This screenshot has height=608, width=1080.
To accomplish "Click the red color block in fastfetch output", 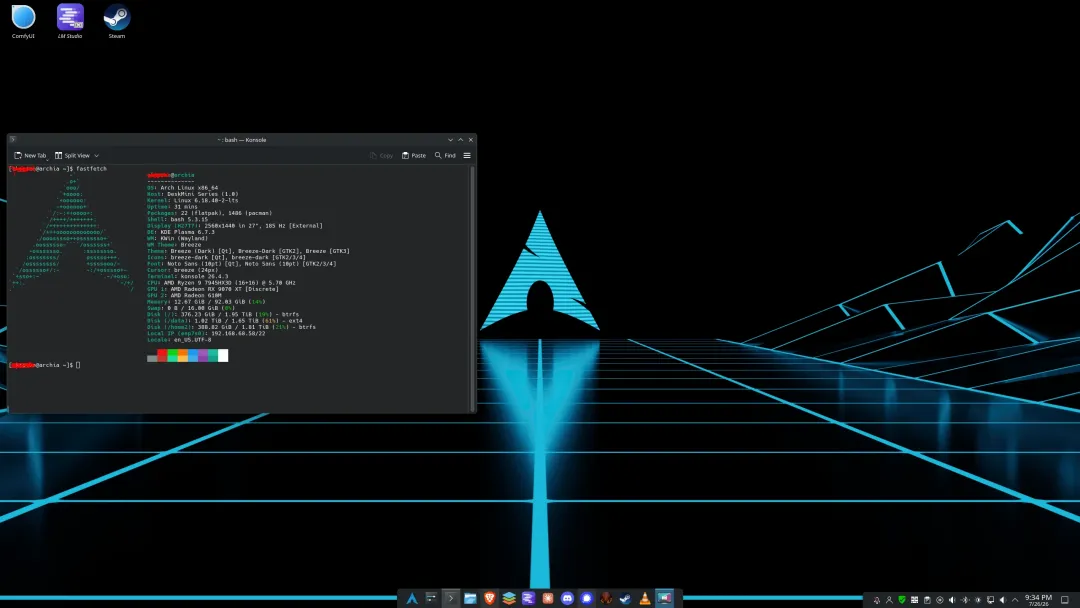I will tap(162, 355).
